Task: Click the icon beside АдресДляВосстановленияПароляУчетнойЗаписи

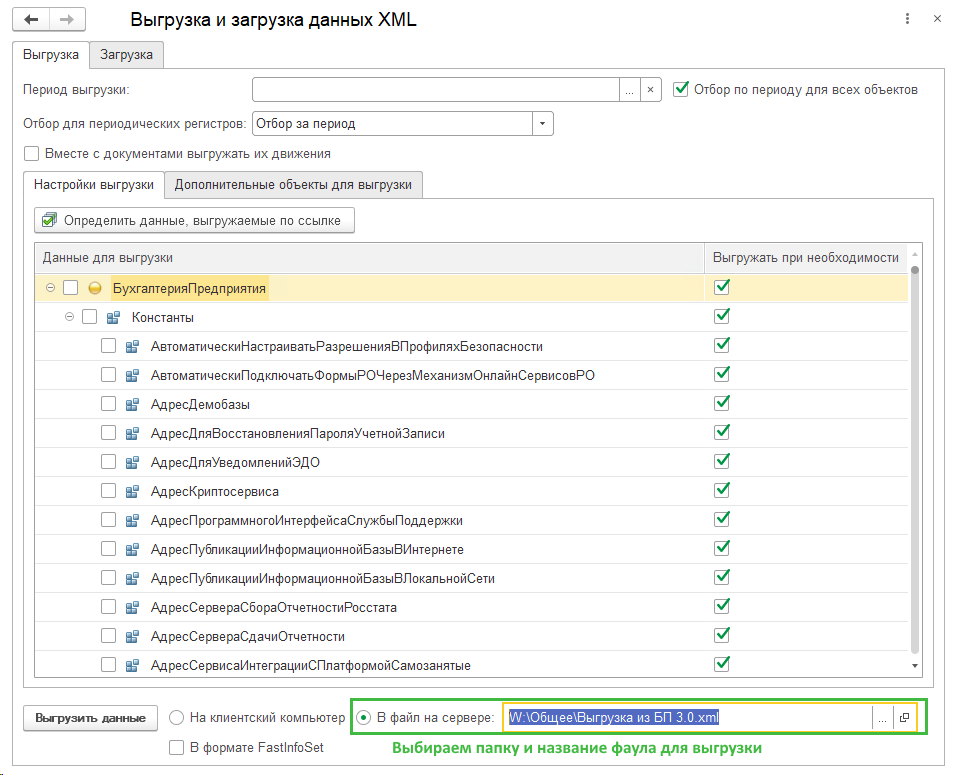Action: click(132, 434)
